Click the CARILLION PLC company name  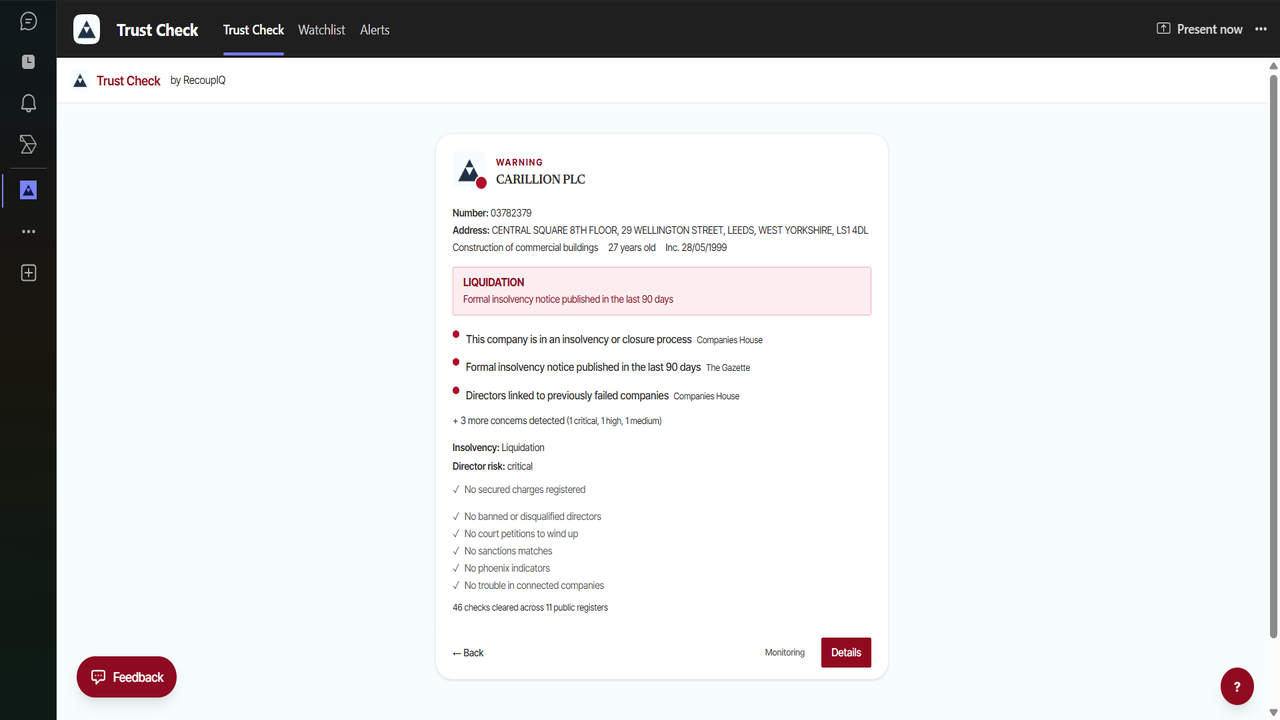point(541,179)
